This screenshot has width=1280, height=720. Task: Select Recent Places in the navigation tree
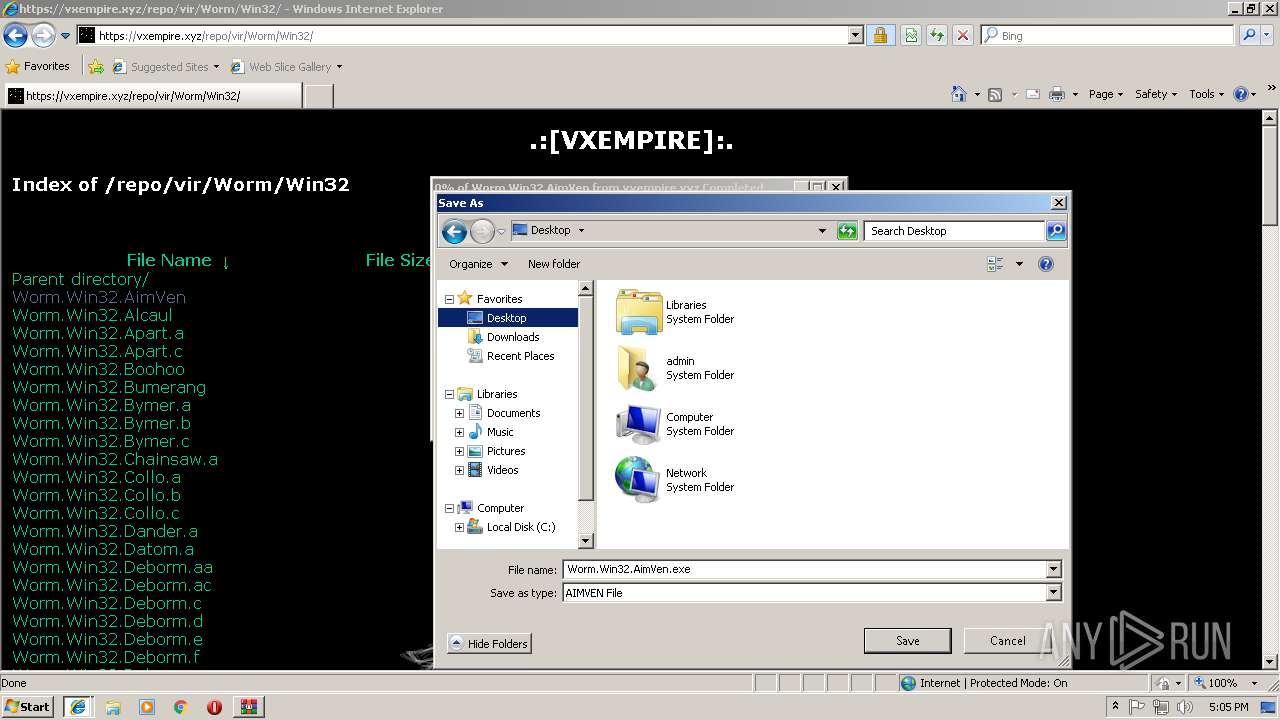coord(519,356)
